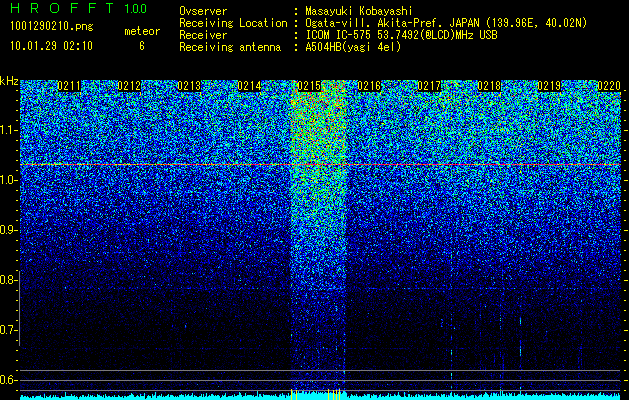Click the 'Receiver' field label
Screen dimensions: 629x400
[x=203, y=35]
